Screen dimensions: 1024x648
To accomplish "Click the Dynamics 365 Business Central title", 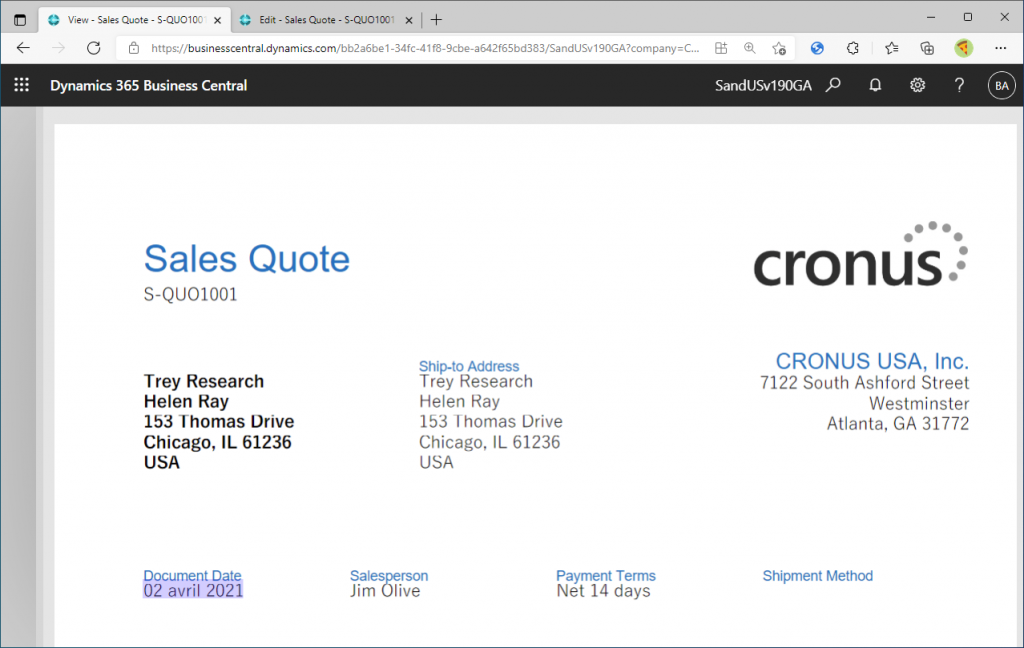I will pyautogui.click(x=149, y=86).
